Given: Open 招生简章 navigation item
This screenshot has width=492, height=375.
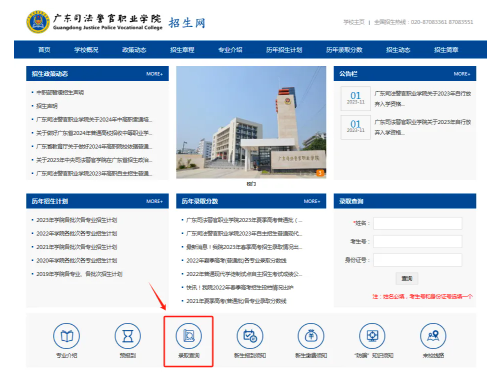Looking at the screenshot, I should [446, 50].
